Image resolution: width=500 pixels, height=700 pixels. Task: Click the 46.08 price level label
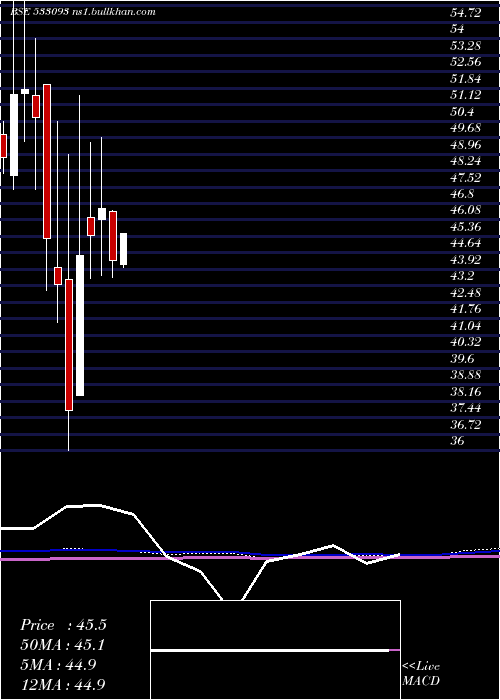pos(466,210)
